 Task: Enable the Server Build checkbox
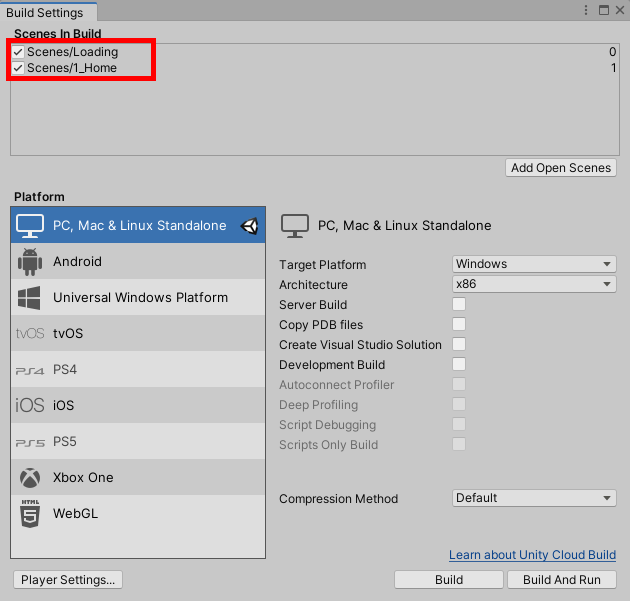tap(459, 304)
